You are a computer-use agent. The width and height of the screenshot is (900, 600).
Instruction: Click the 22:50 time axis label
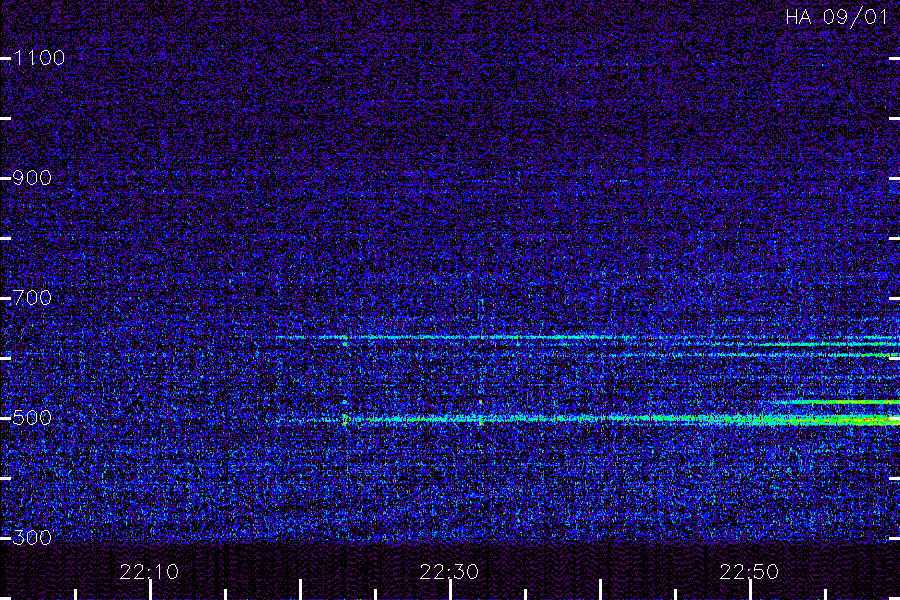(x=750, y=572)
